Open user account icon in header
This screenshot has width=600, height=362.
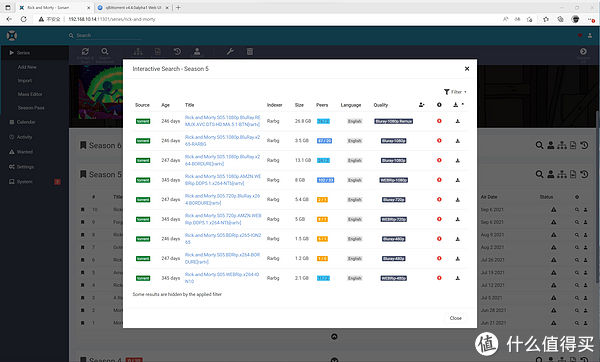tap(590, 36)
